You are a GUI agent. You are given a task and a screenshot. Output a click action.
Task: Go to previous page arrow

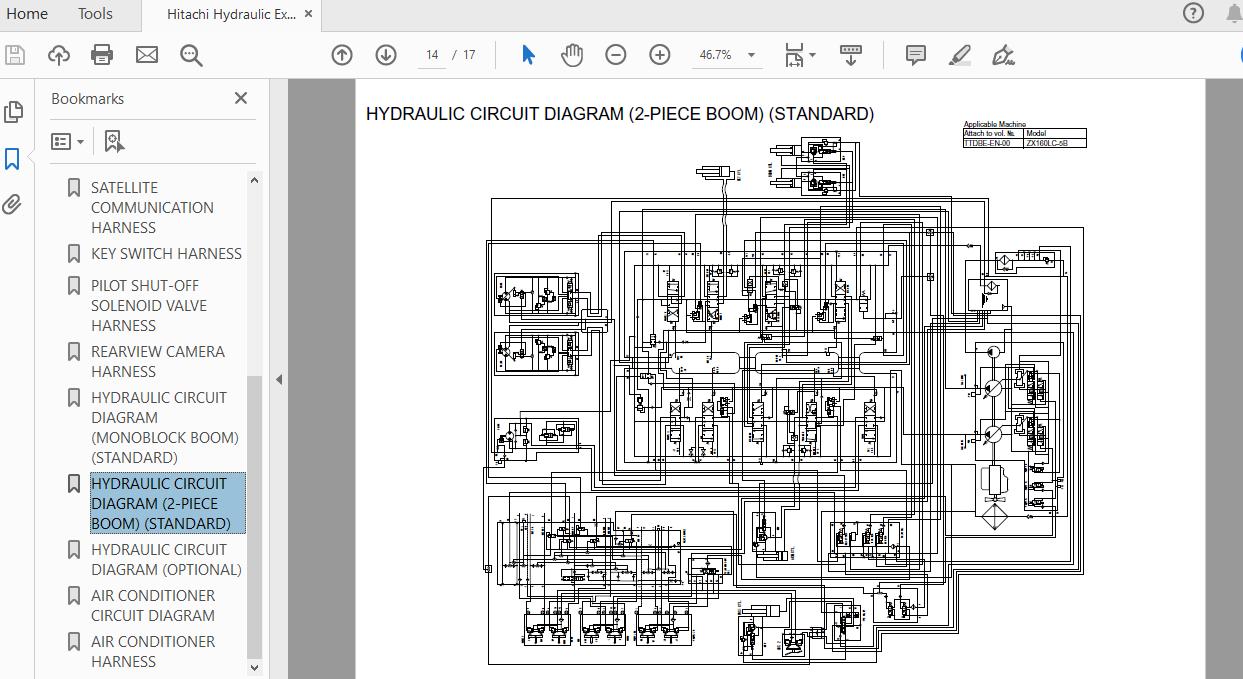coord(342,55)
